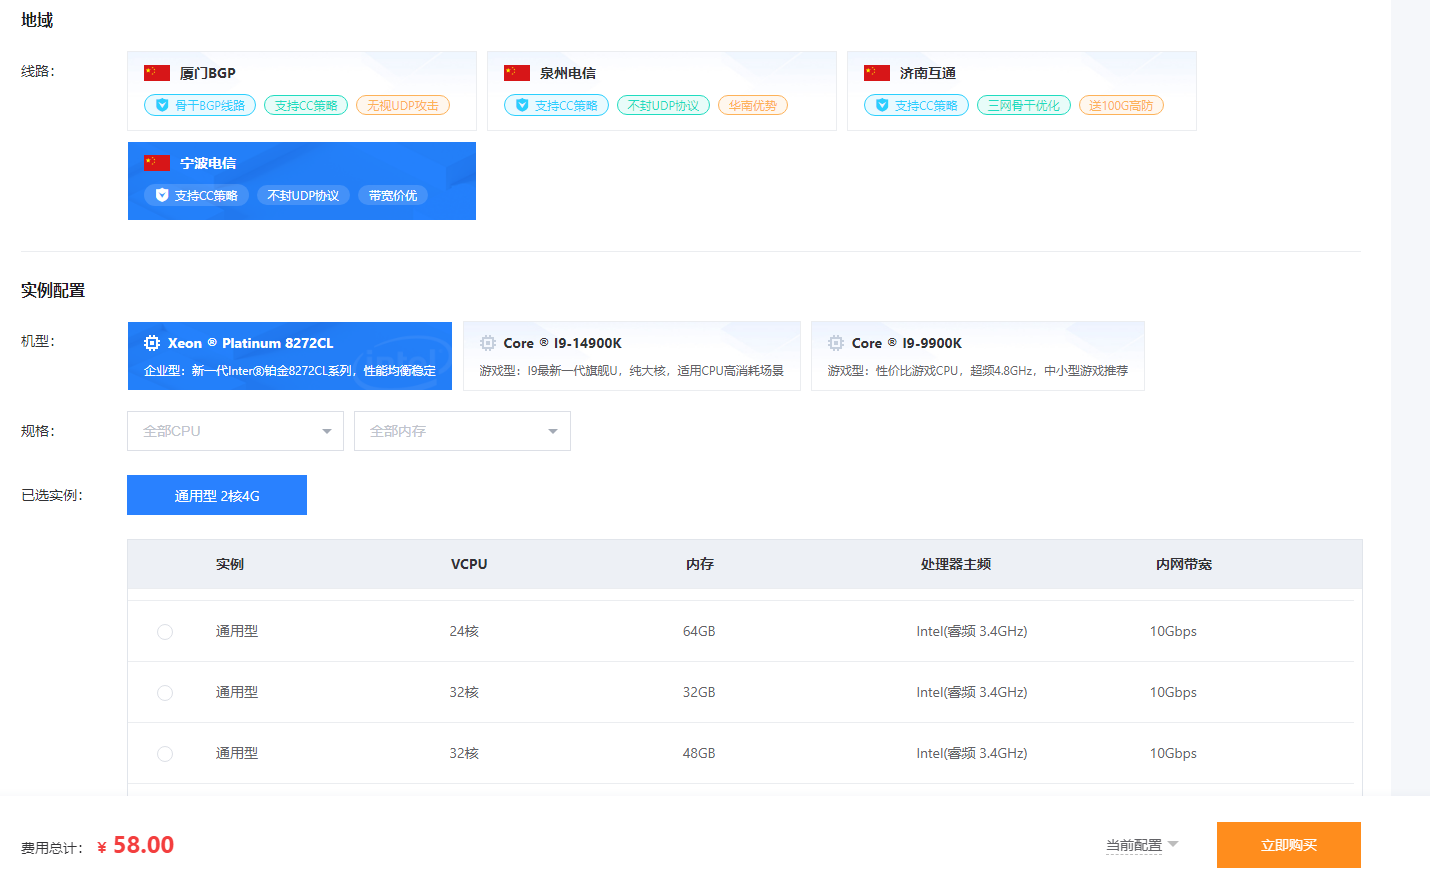The height and width of the screenshot is (878, 1430).
Task: Click the chip icon beside Core I9-9900K
Action: [x=836, y=343]
